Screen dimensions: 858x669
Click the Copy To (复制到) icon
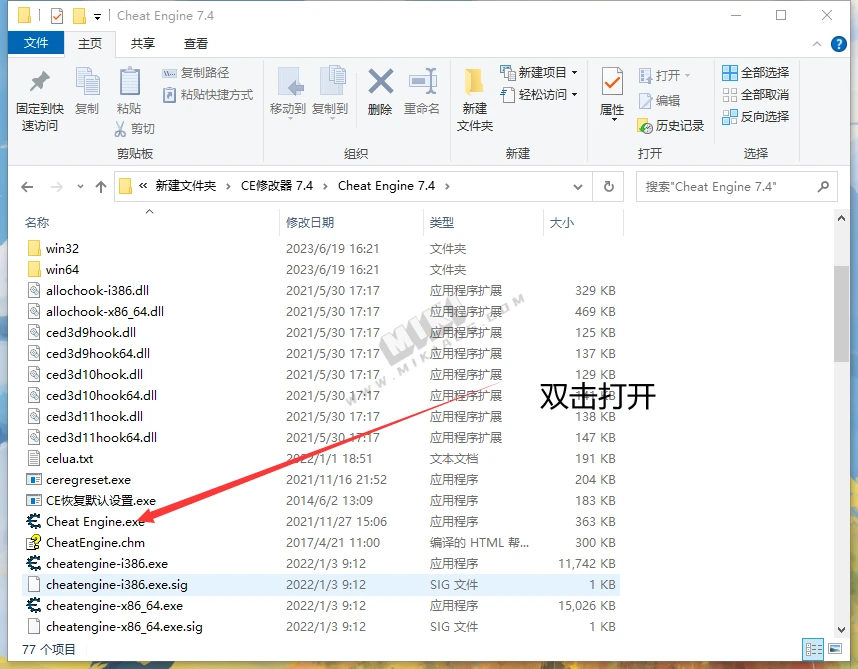332,81
